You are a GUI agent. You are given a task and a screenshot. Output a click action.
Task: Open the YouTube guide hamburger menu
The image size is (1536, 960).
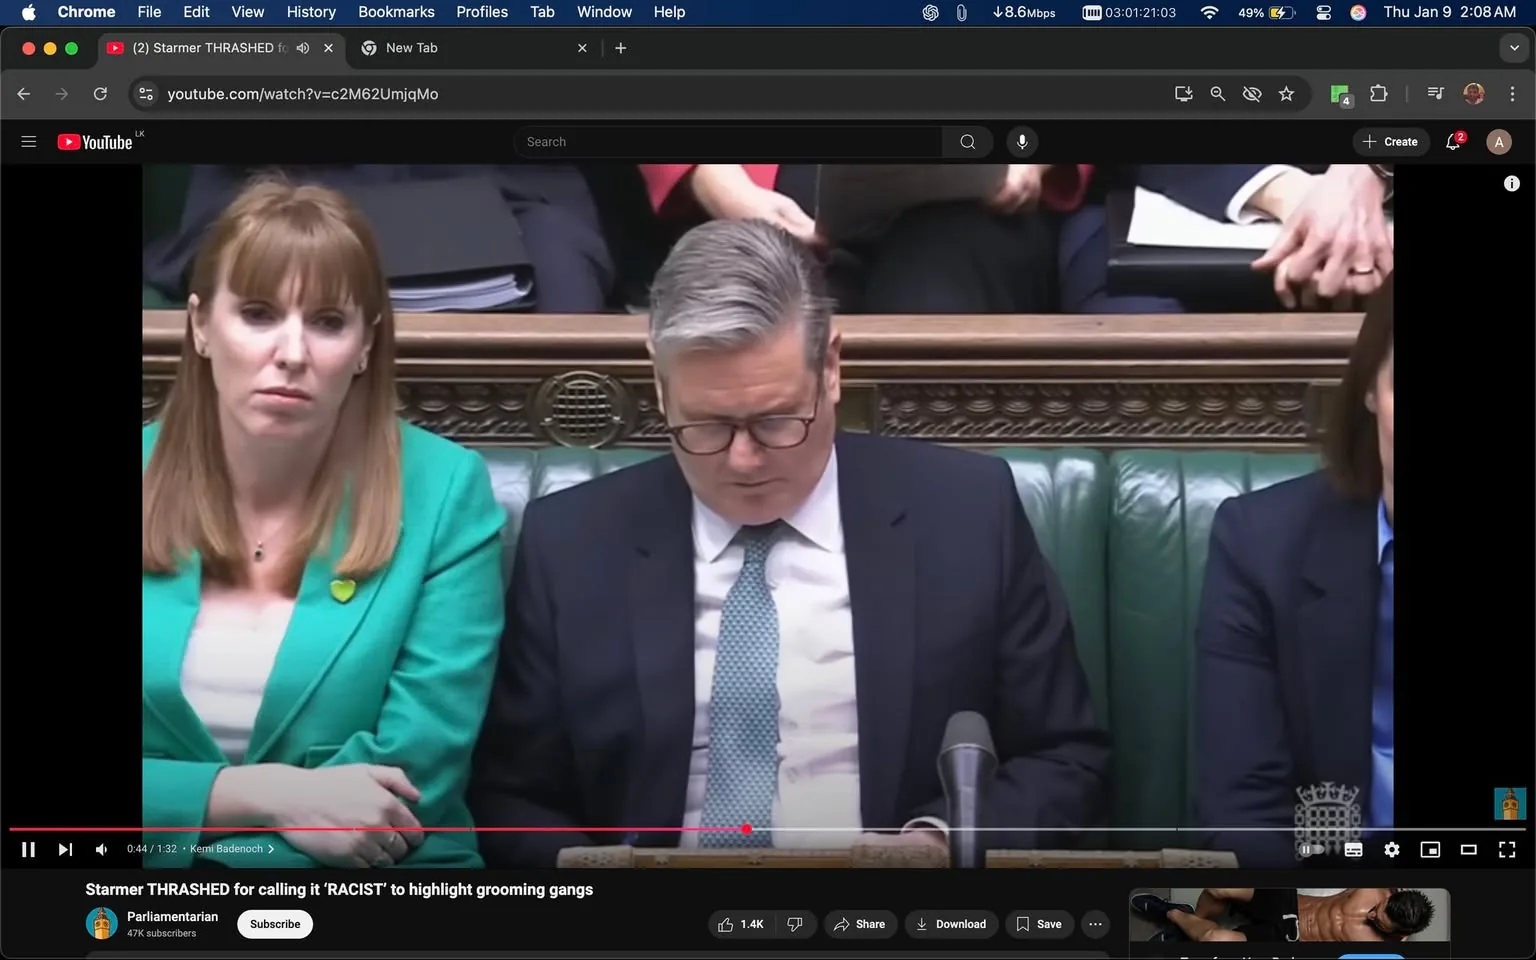click(29, 141)
